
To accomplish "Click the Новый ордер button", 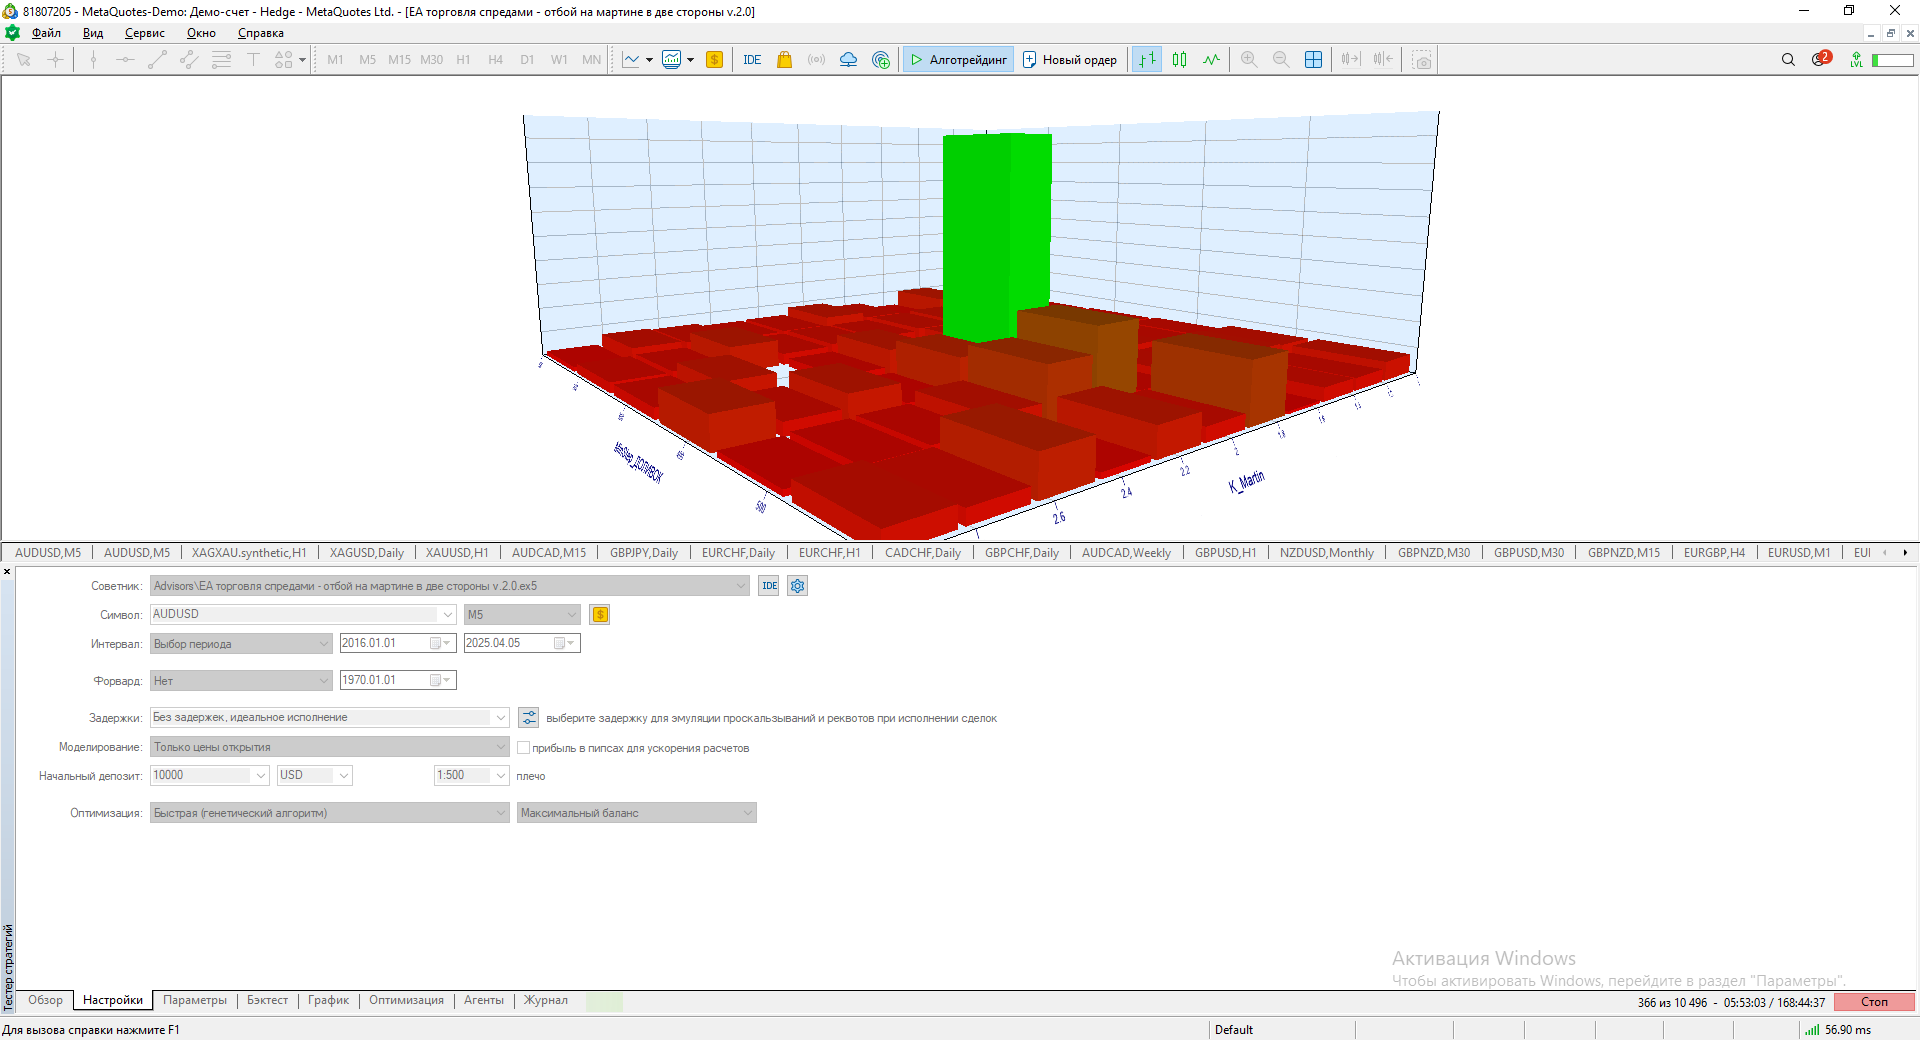I will [1070, 60].
